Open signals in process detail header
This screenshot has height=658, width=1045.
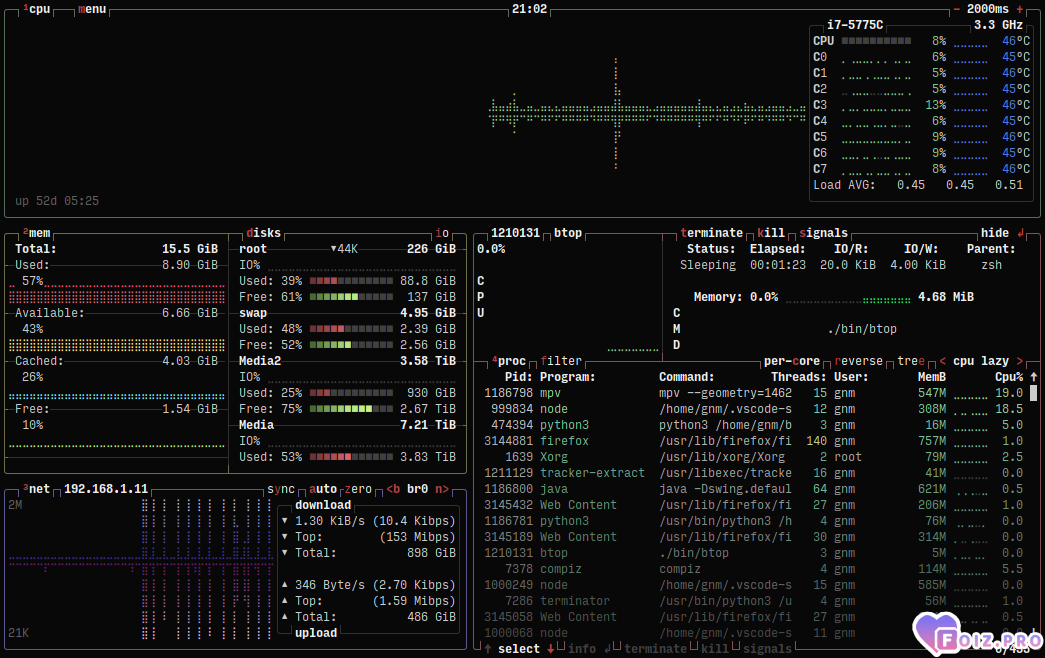(x=823, y=233)
